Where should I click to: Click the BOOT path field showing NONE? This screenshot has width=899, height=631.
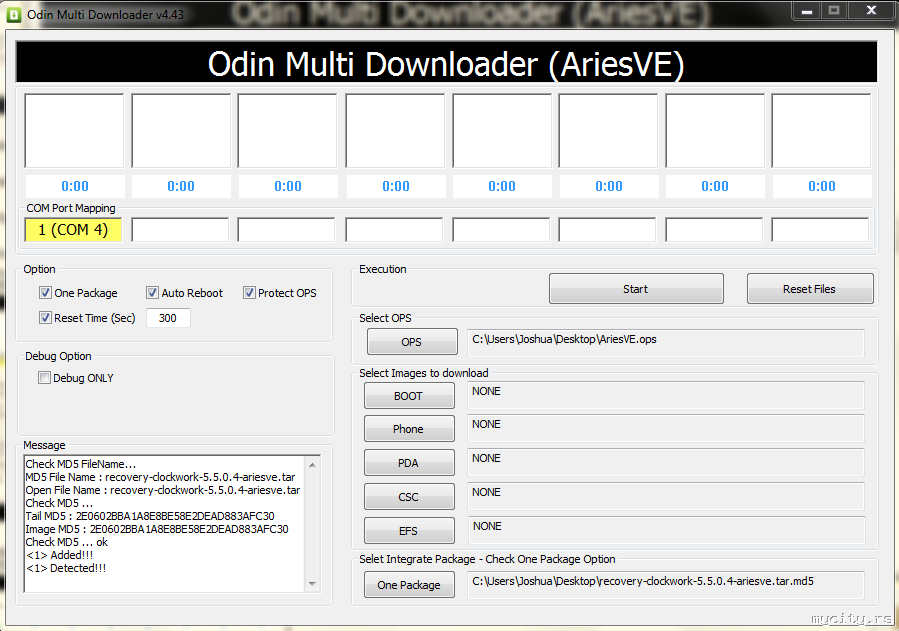click(x=666, y=395)
